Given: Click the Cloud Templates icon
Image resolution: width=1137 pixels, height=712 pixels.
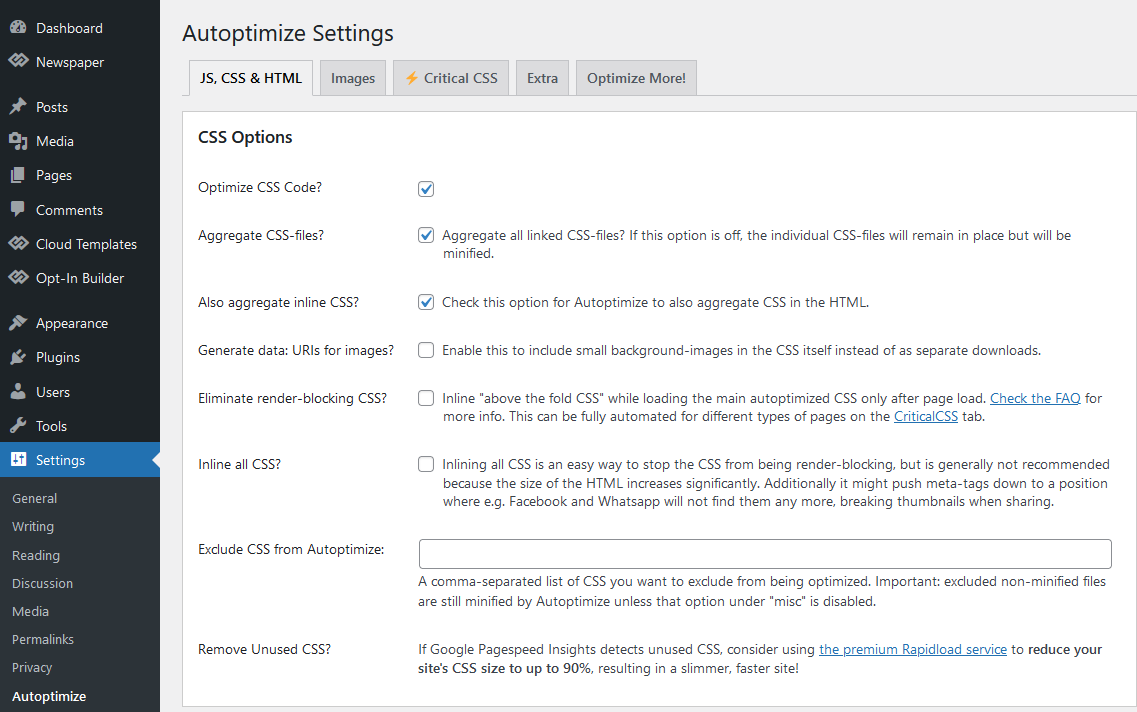Looking at the screenshot, I should [18, 243].
